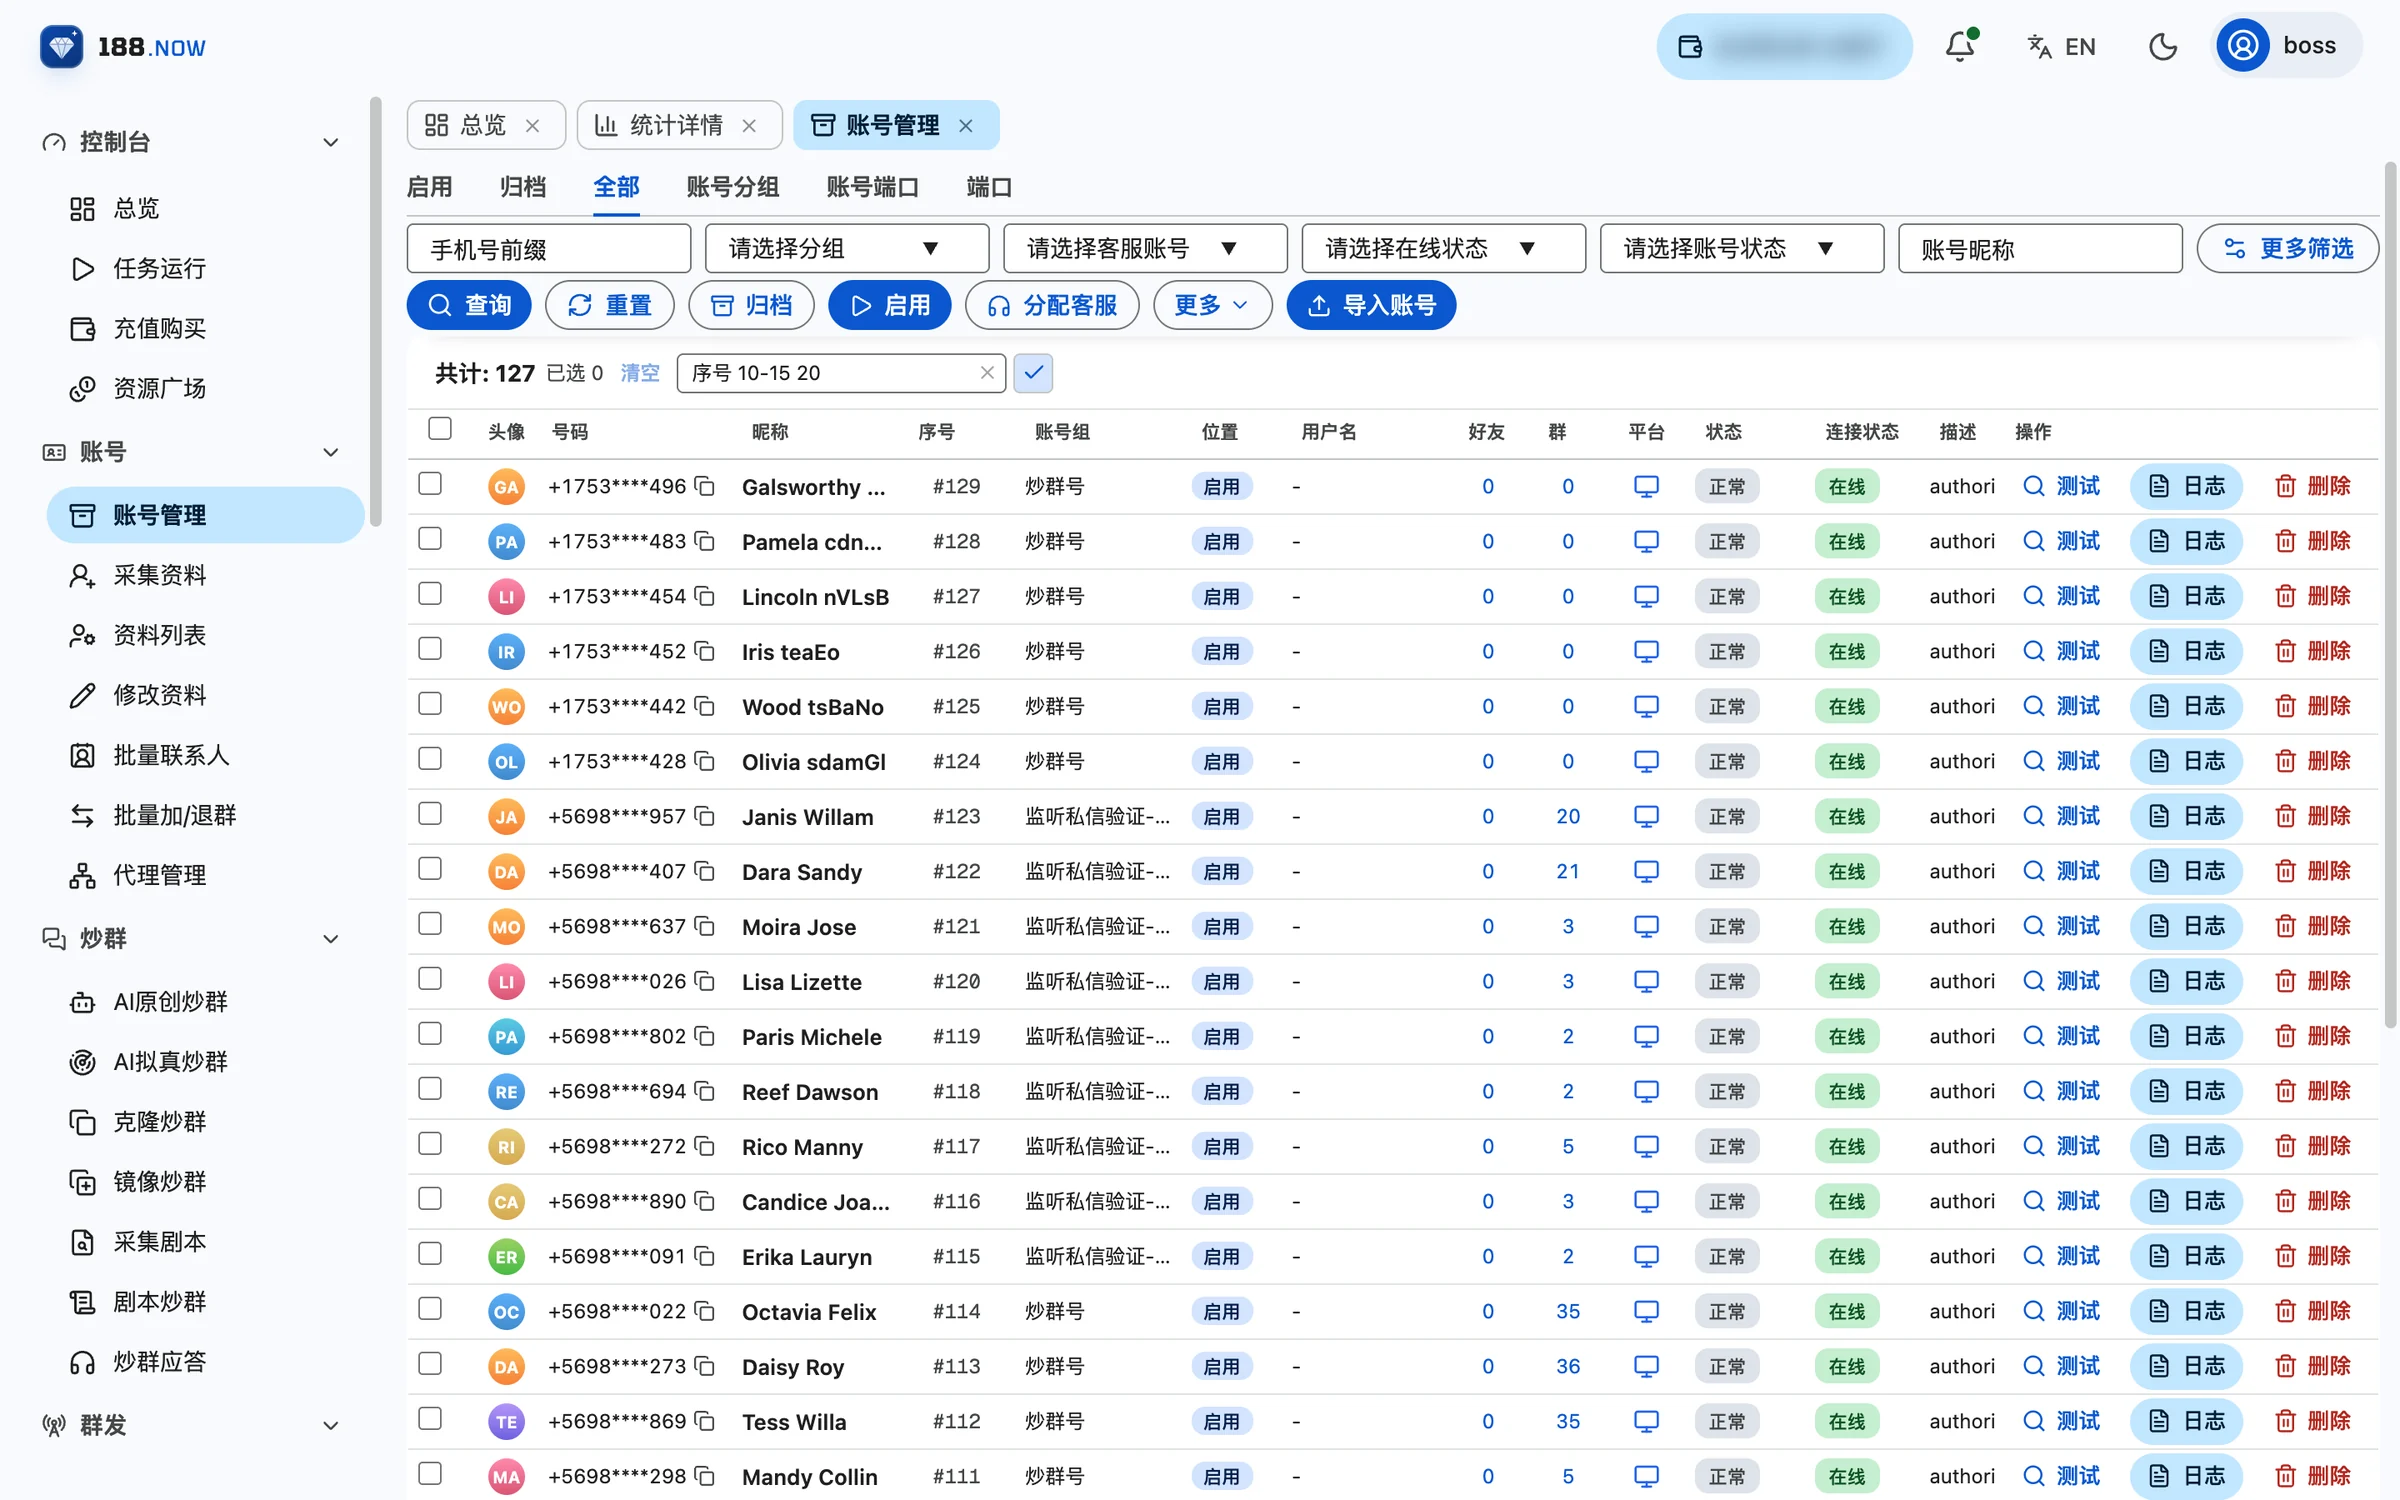The height and width of the screenshot is (1500, 2400).
Task: Click the wallet balance icon in header
Action: click(1690, 46)
